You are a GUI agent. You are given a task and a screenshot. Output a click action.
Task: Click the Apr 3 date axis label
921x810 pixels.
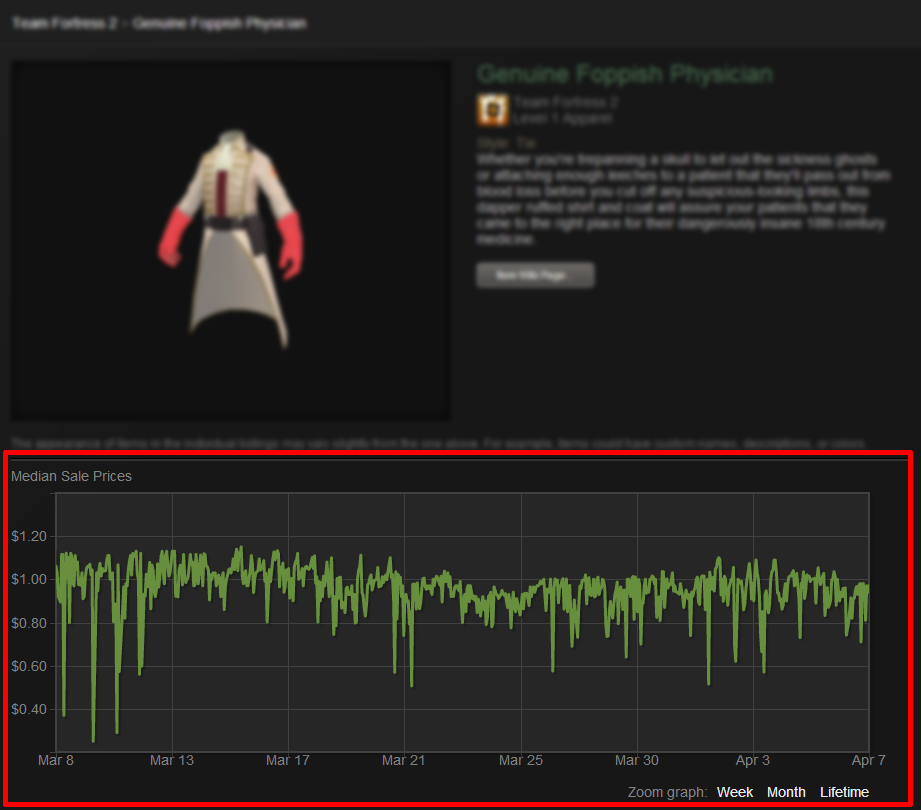coord(752,760)
